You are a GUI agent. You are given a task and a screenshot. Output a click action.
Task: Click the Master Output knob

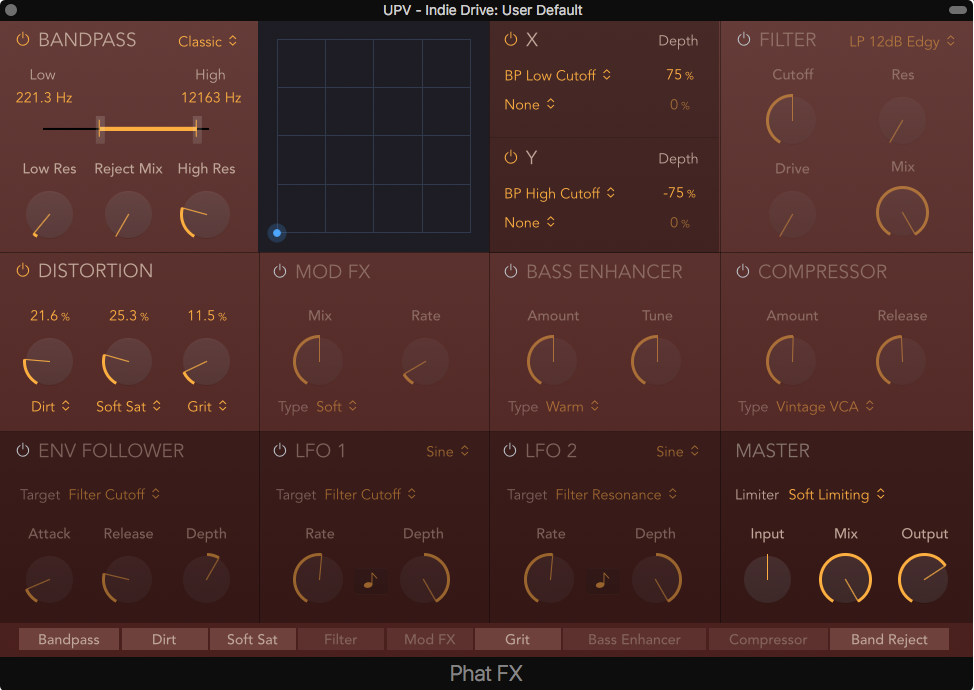924,579
